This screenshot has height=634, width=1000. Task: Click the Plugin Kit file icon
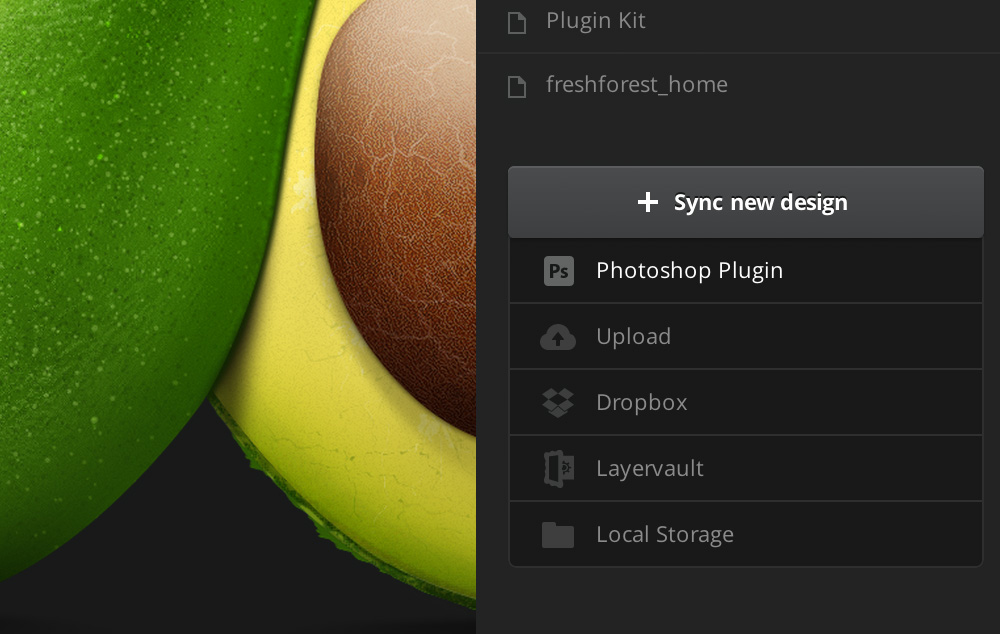tap(517, 23)
